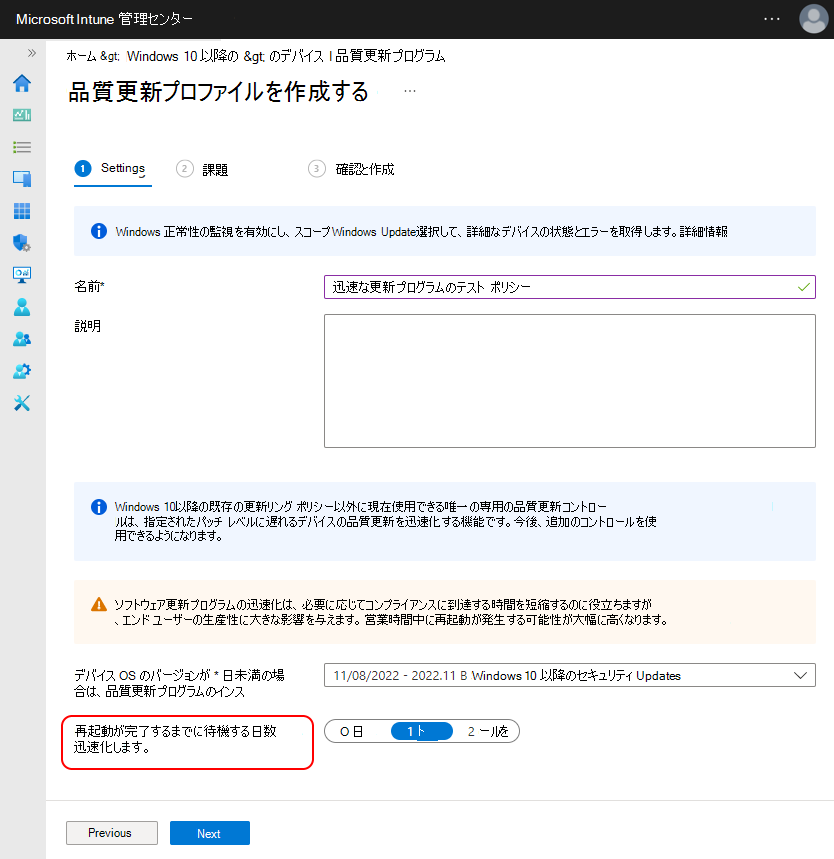Click the ホーム breadcrumb link
Screen dimensions: 834x859
click(x=81, y=56)
